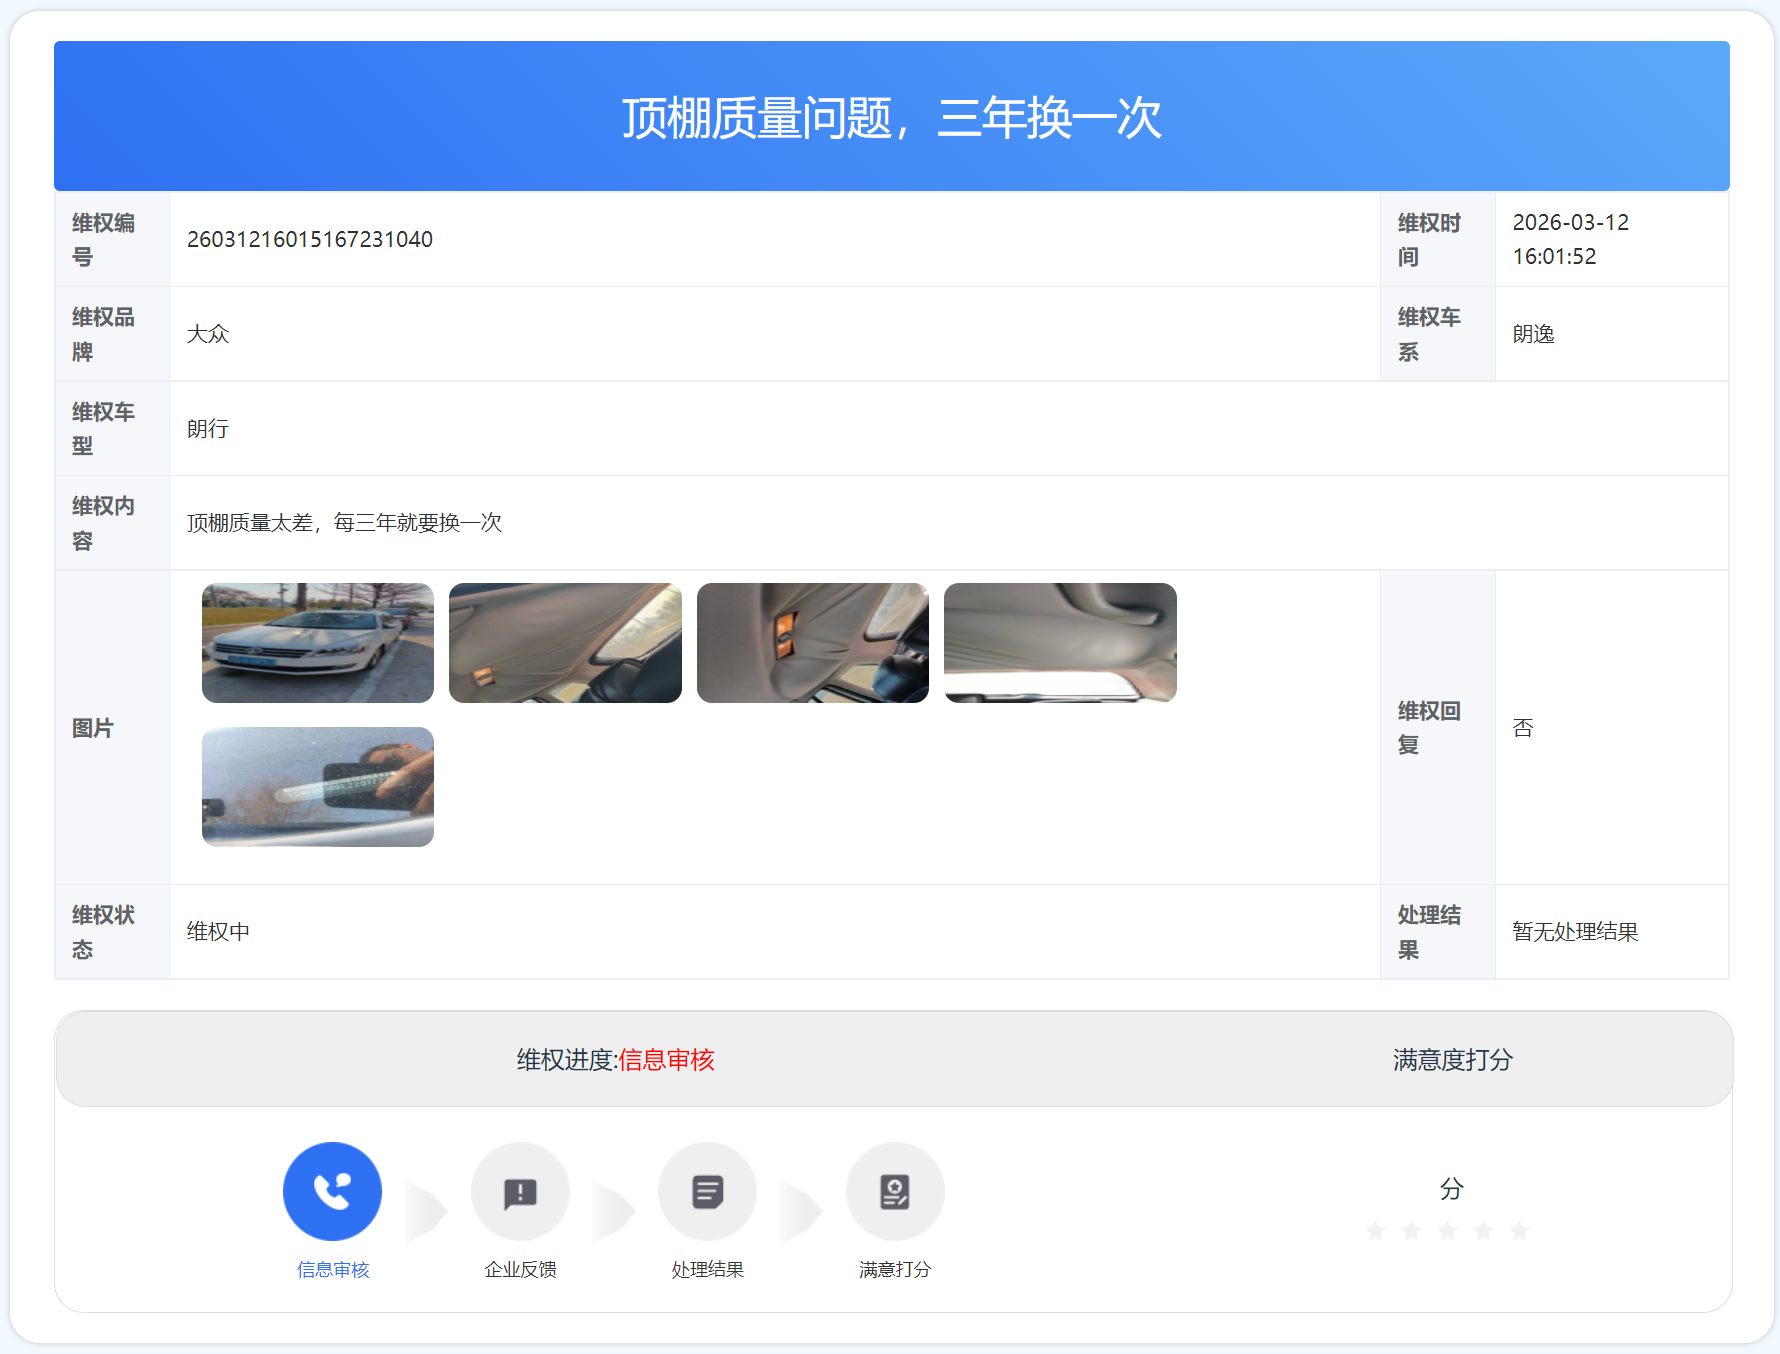Click the red 信息审核 progress status text
The image size is (1780, 1354).
tap(667, 1060)
